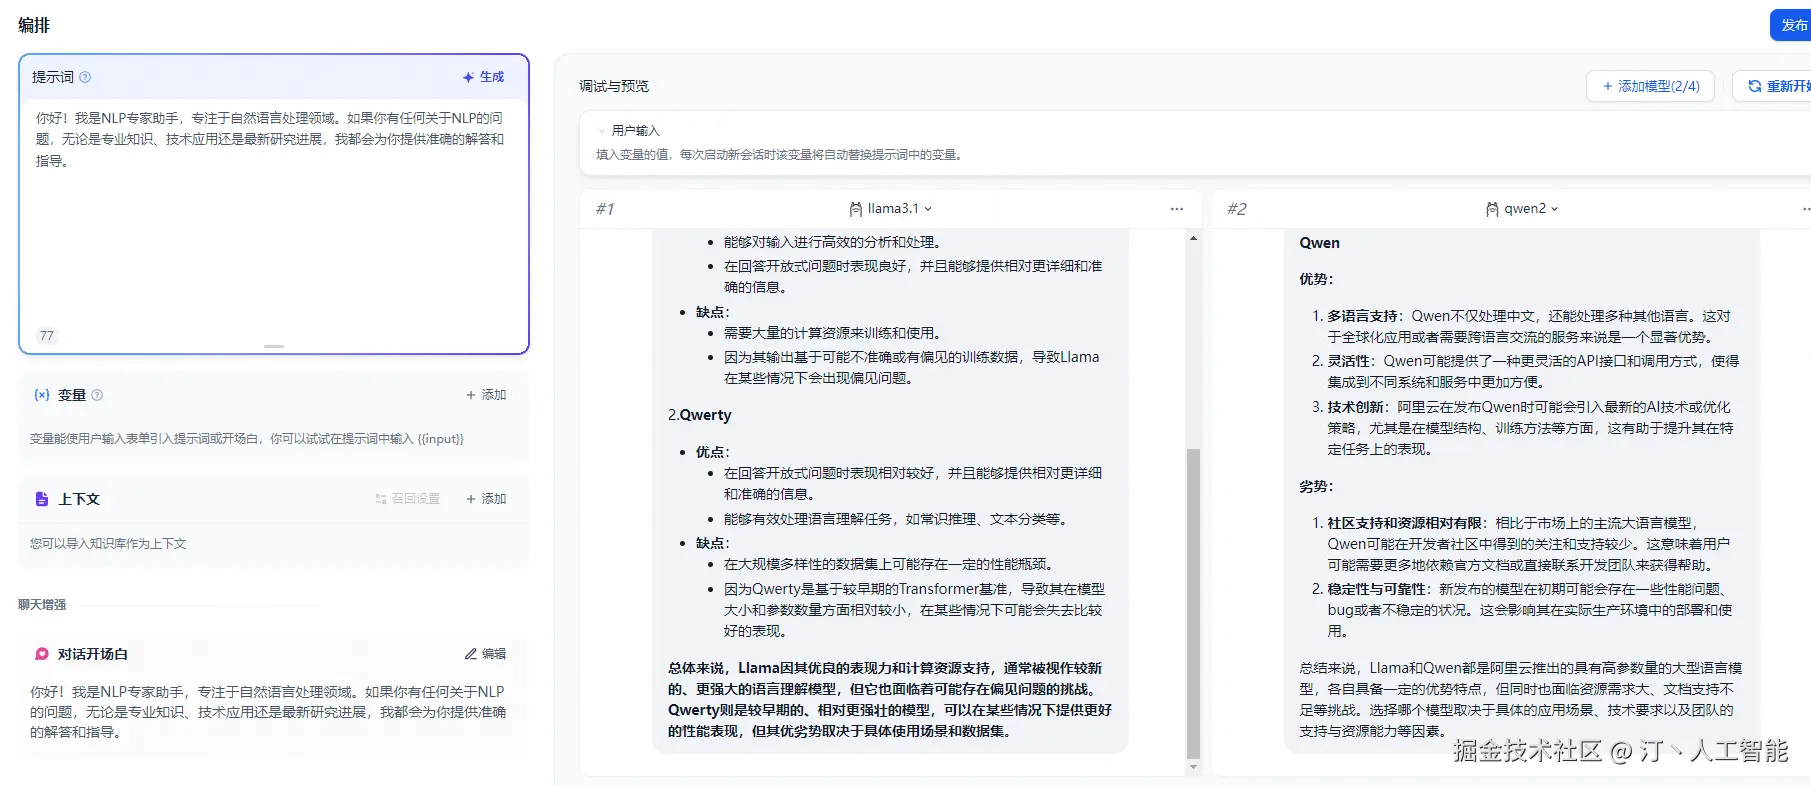
Task: Click the 优势: heading in panel #2
Action: click(x=1316, y=279)
